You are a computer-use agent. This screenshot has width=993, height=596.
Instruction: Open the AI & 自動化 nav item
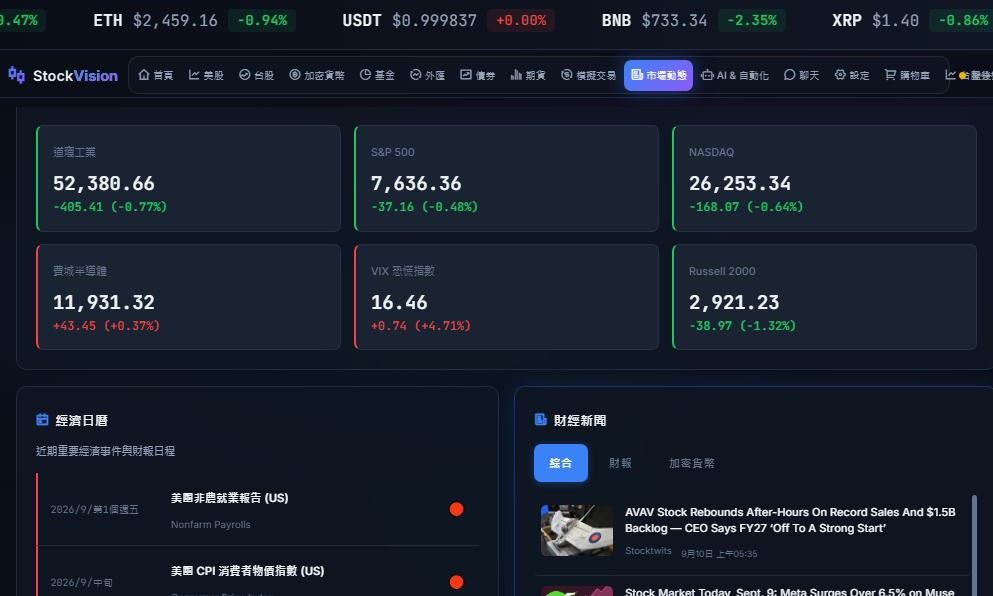[735, 75]
